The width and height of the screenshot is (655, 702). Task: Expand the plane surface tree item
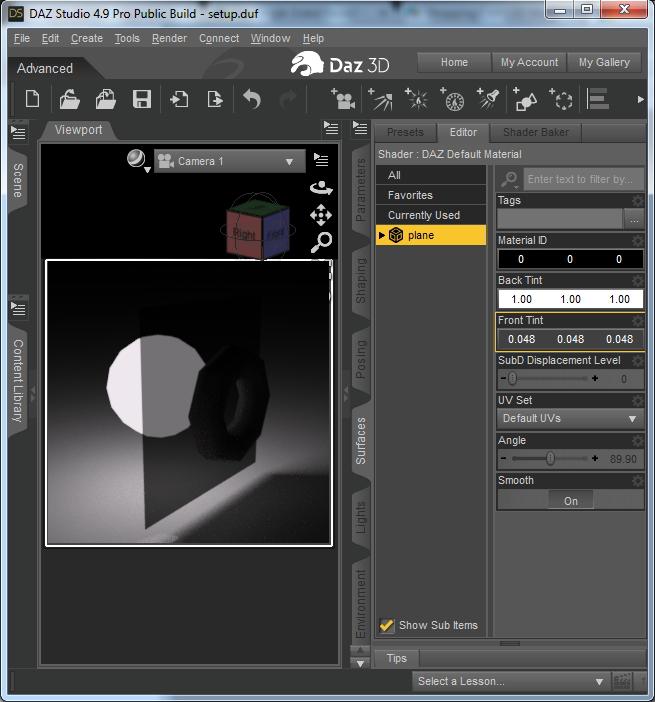point(381,235)
